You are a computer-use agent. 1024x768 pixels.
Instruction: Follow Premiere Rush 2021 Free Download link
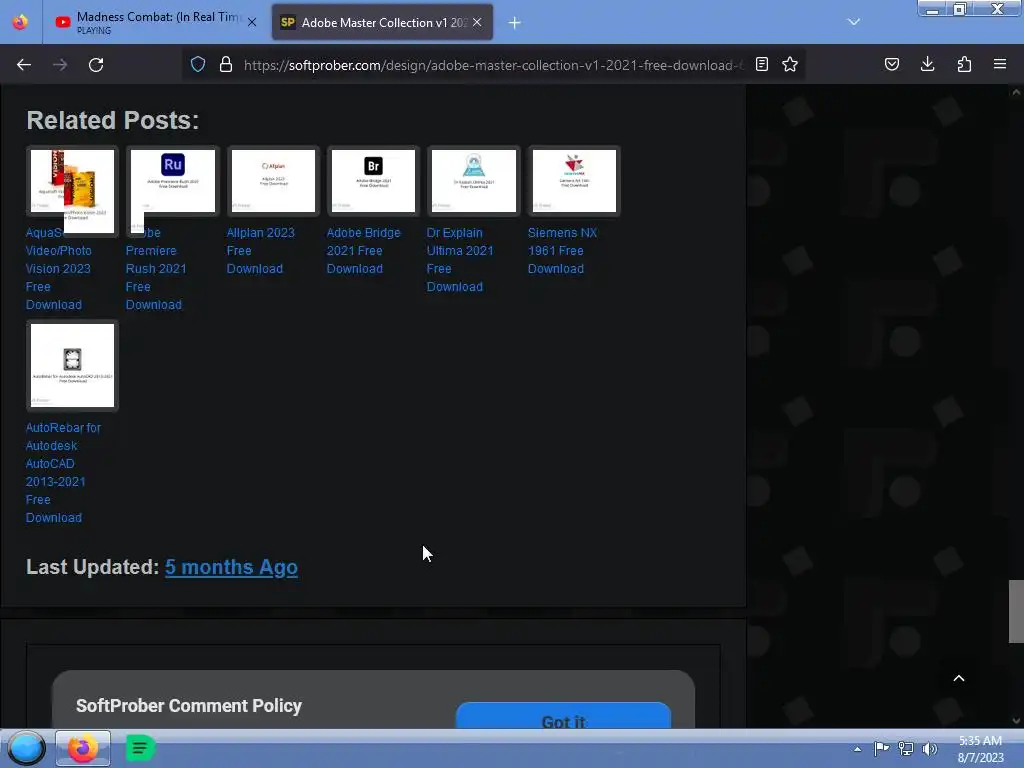(156, 268)
